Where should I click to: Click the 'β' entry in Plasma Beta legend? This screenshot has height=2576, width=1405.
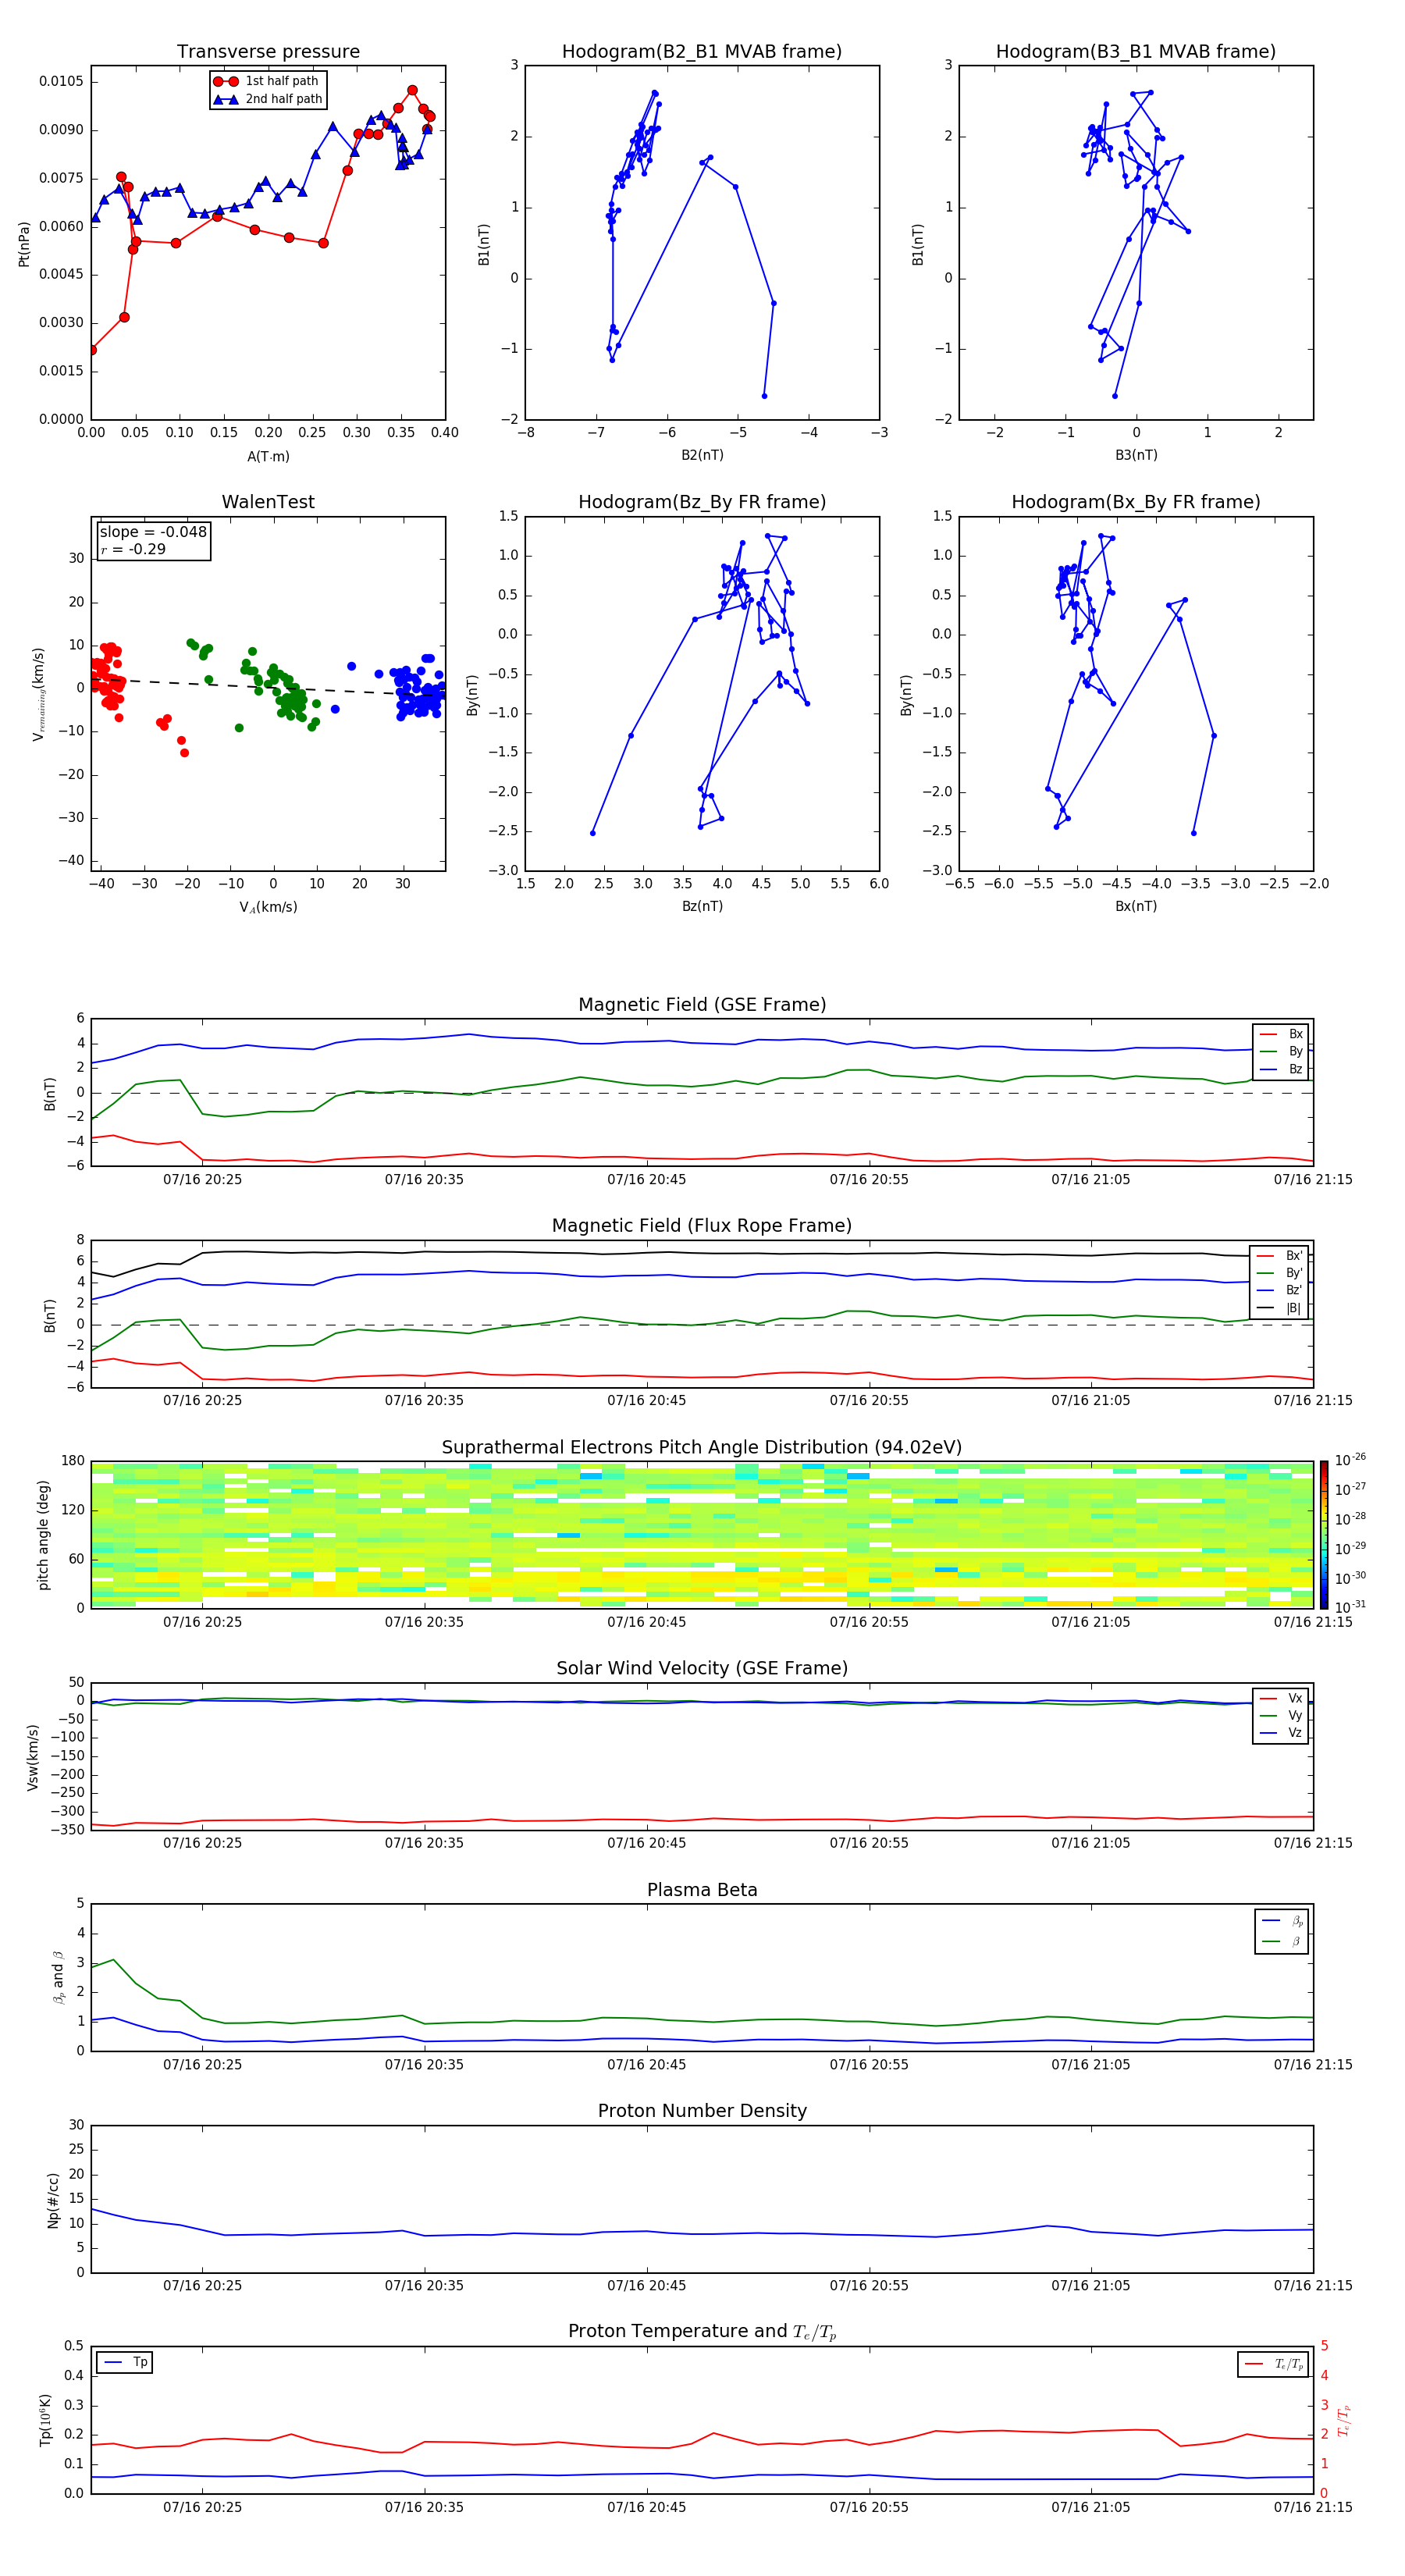[x=1283, y=1941]
